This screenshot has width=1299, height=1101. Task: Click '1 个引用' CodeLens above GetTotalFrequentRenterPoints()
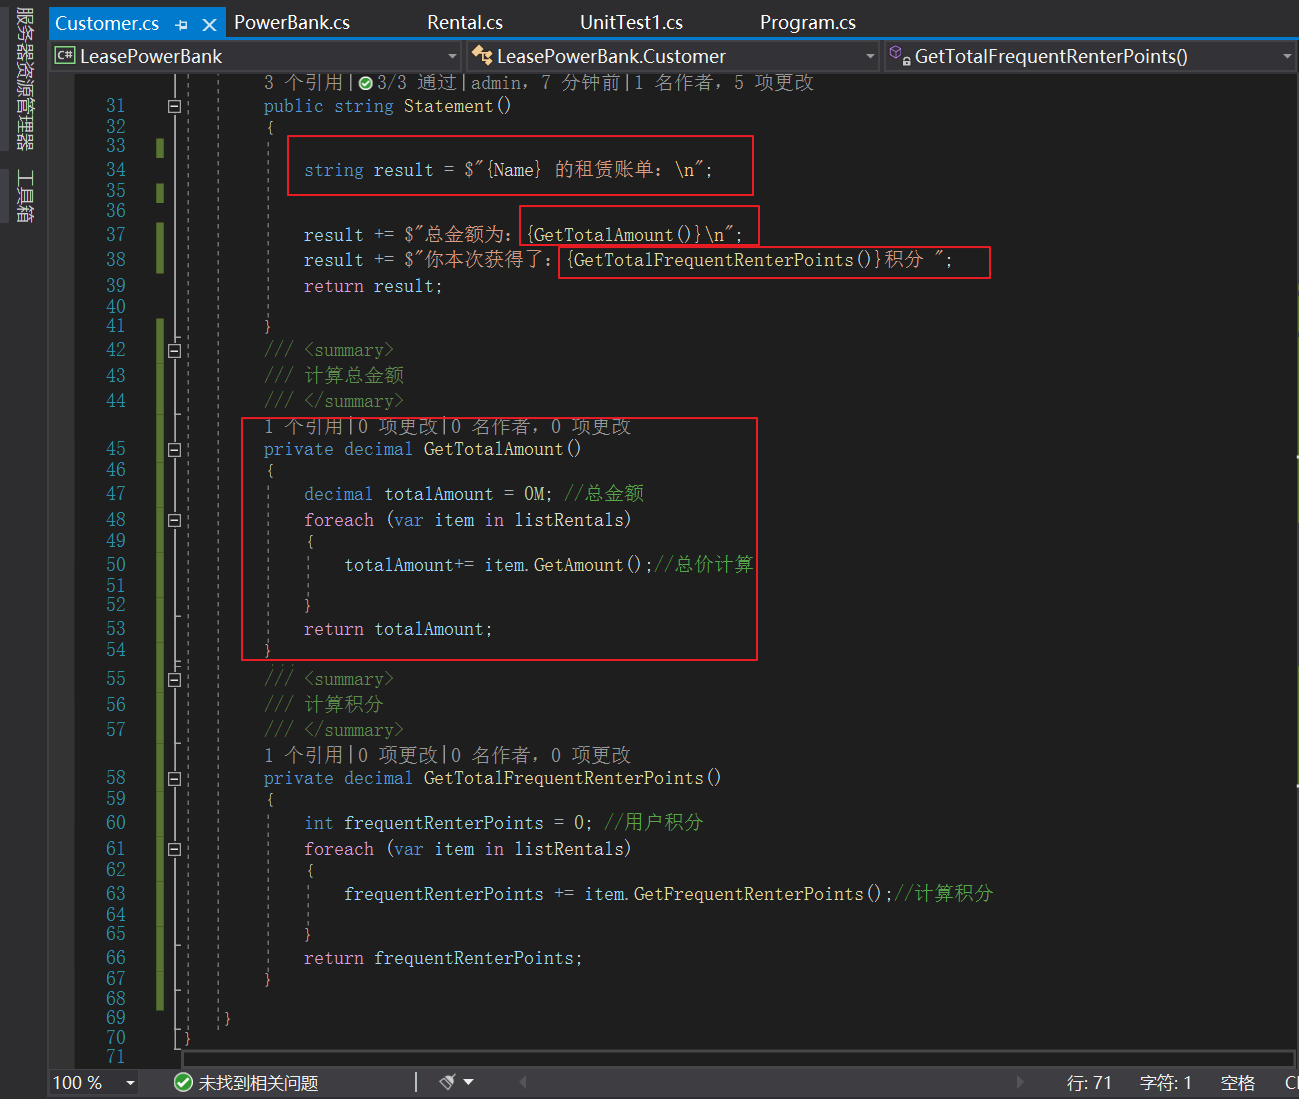[x=304, y=755]
